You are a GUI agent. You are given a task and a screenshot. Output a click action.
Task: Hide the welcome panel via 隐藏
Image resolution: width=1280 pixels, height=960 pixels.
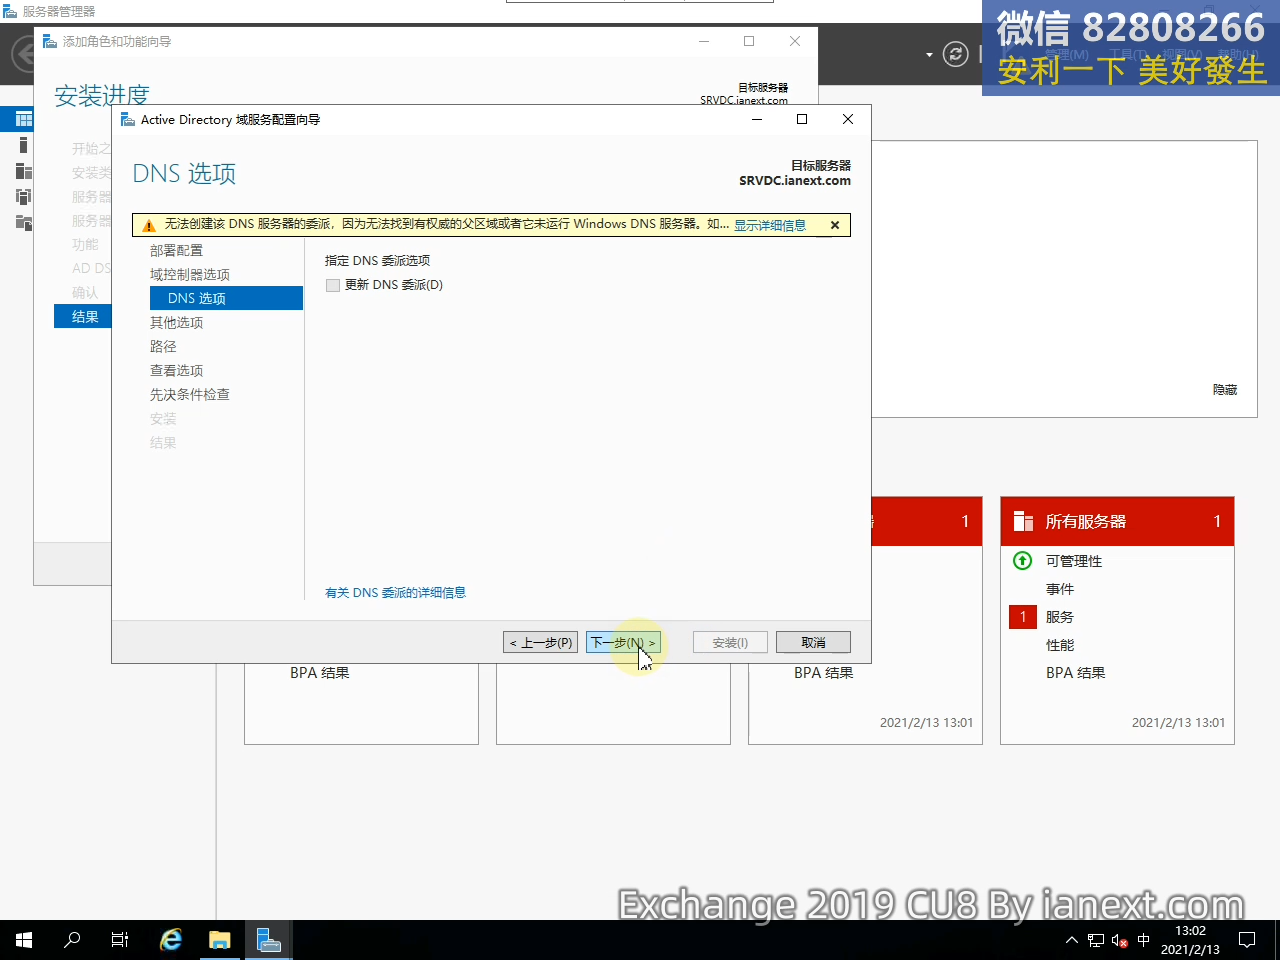tap(1225, 389)
